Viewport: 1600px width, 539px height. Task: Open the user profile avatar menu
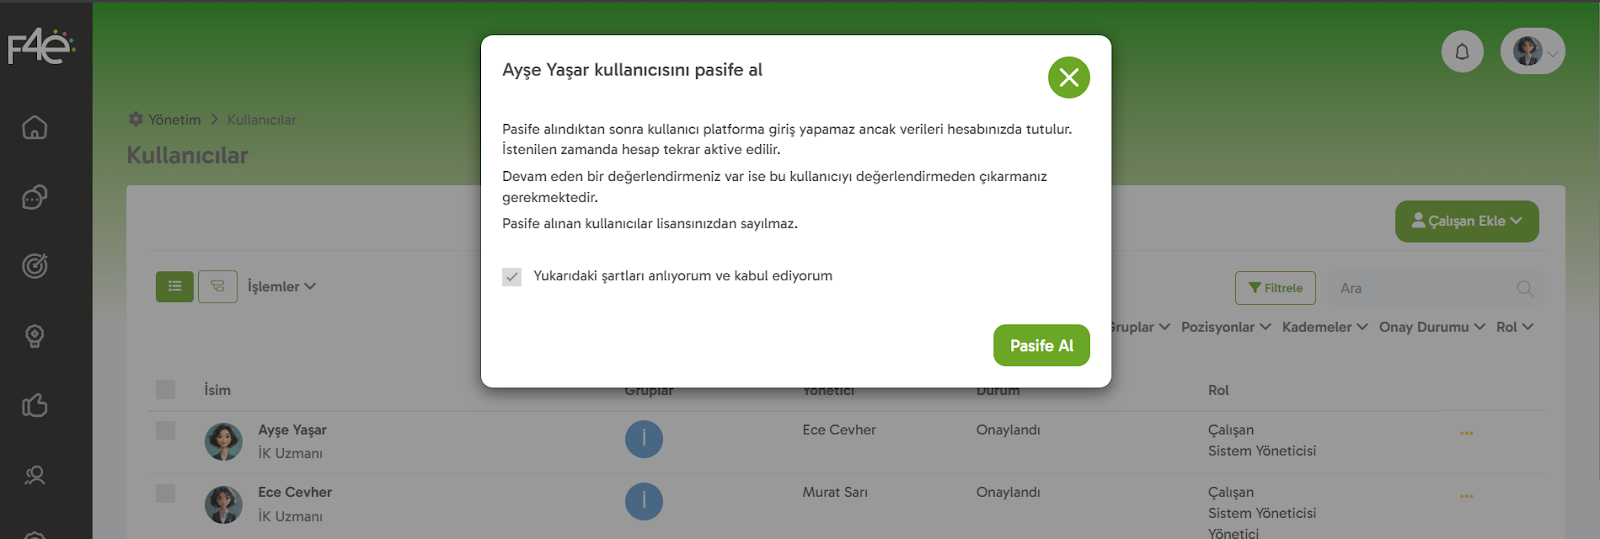1532,52
